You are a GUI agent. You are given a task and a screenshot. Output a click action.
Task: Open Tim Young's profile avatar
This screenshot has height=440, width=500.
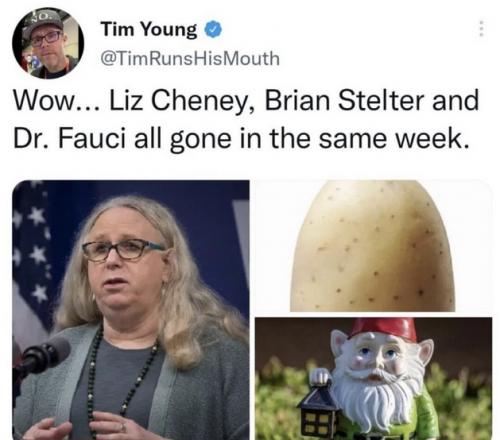pos(48,43)
